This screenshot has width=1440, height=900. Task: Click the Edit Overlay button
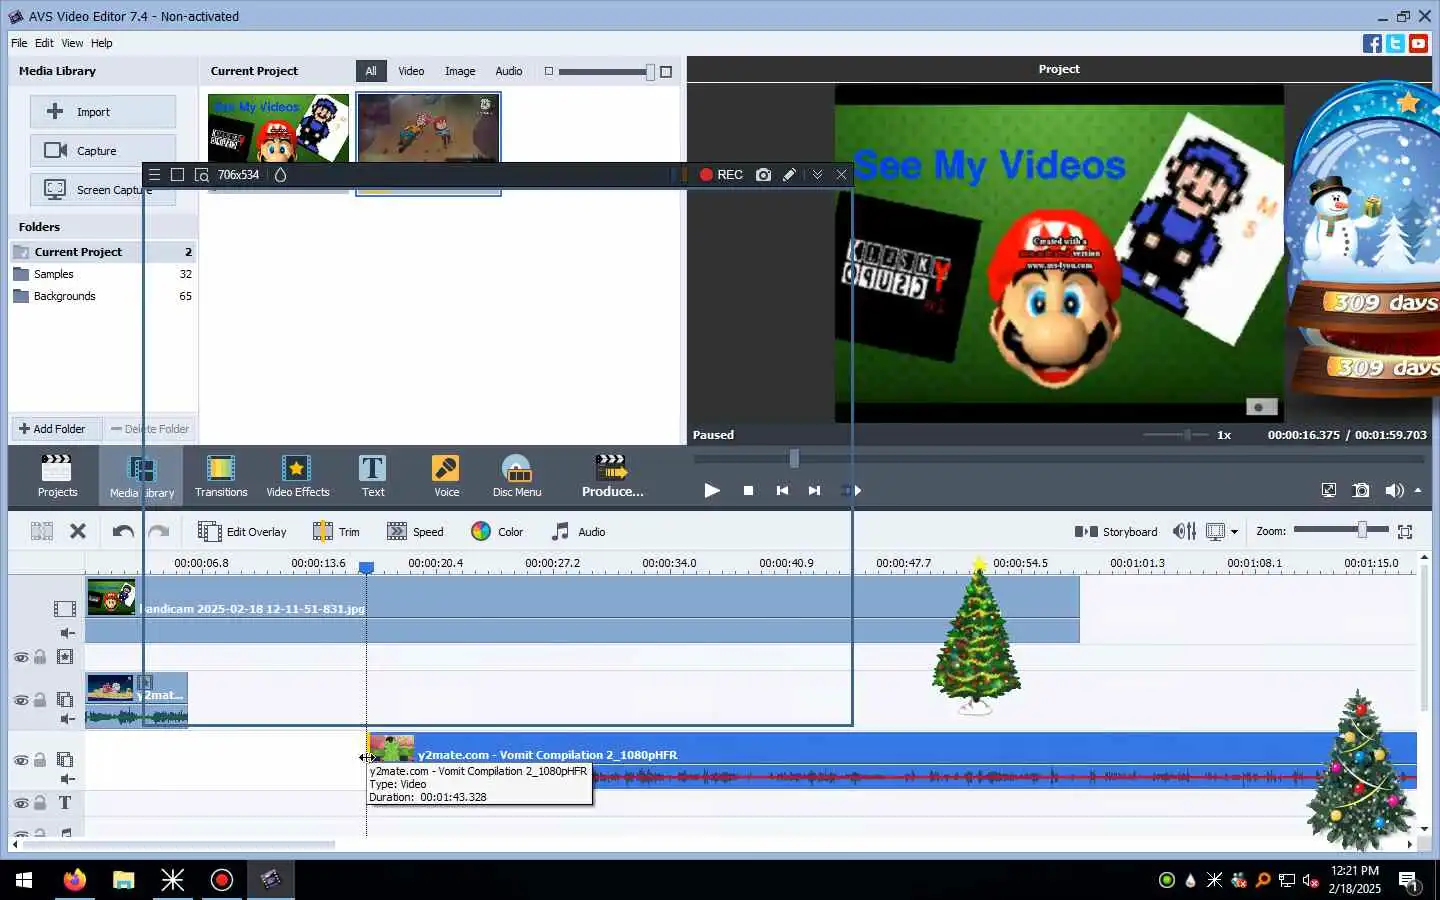pos(242,531)
